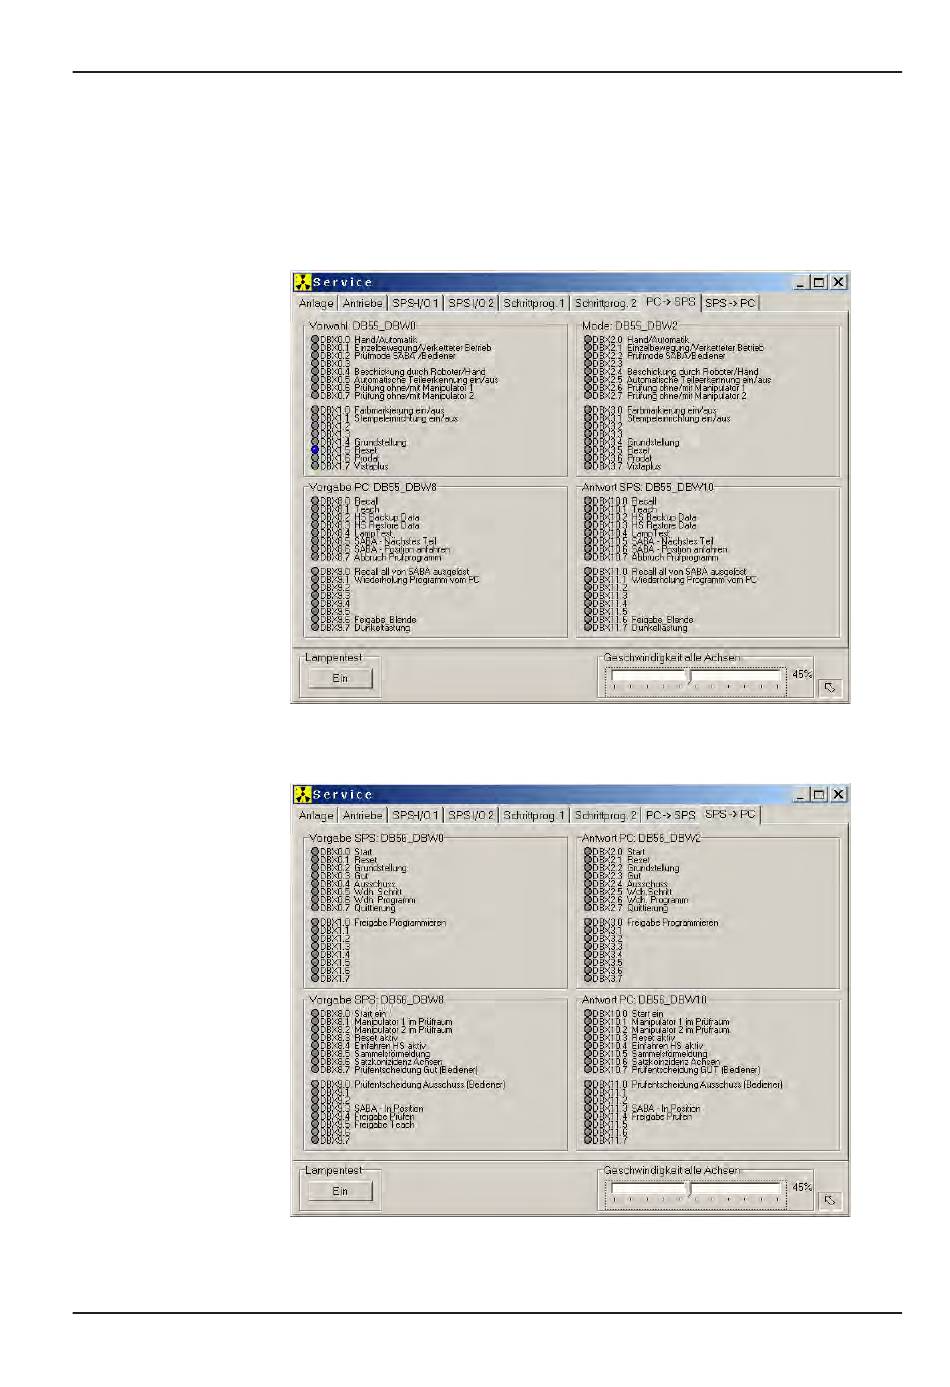Image resolution: width=950 pixels, height=1387 pixels.
Task: Click arrow icon button beside 45%, lower window
Action: (830, 1200)
